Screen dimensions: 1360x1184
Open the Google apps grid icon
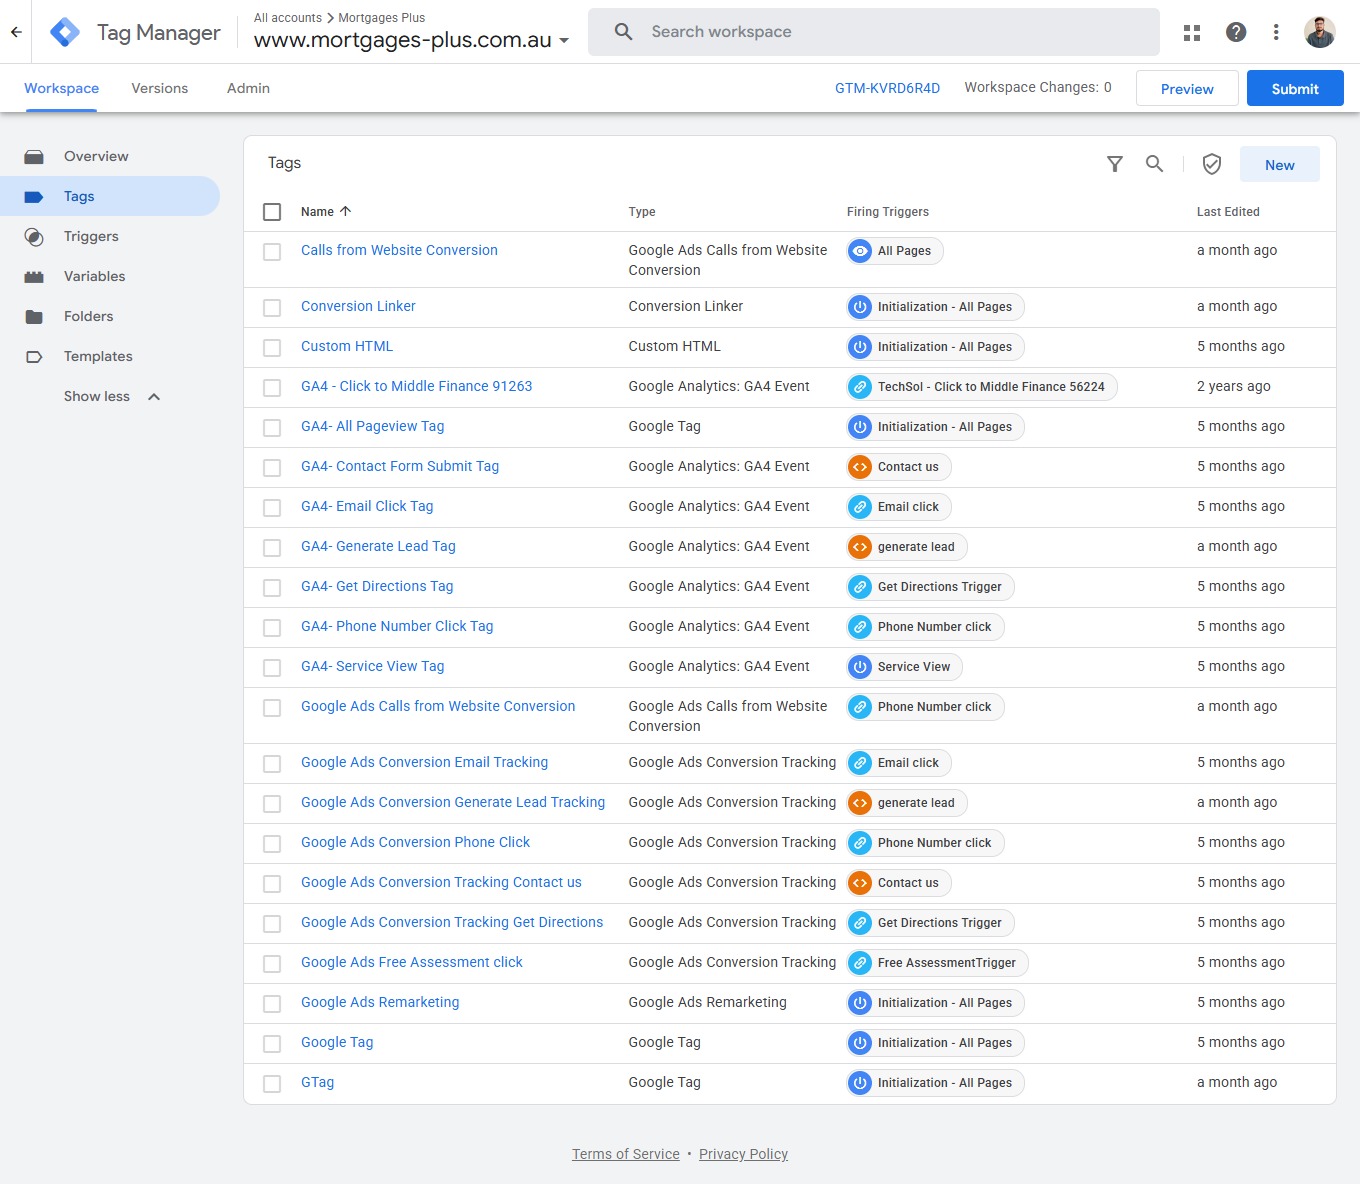[x=1192, y=32]
